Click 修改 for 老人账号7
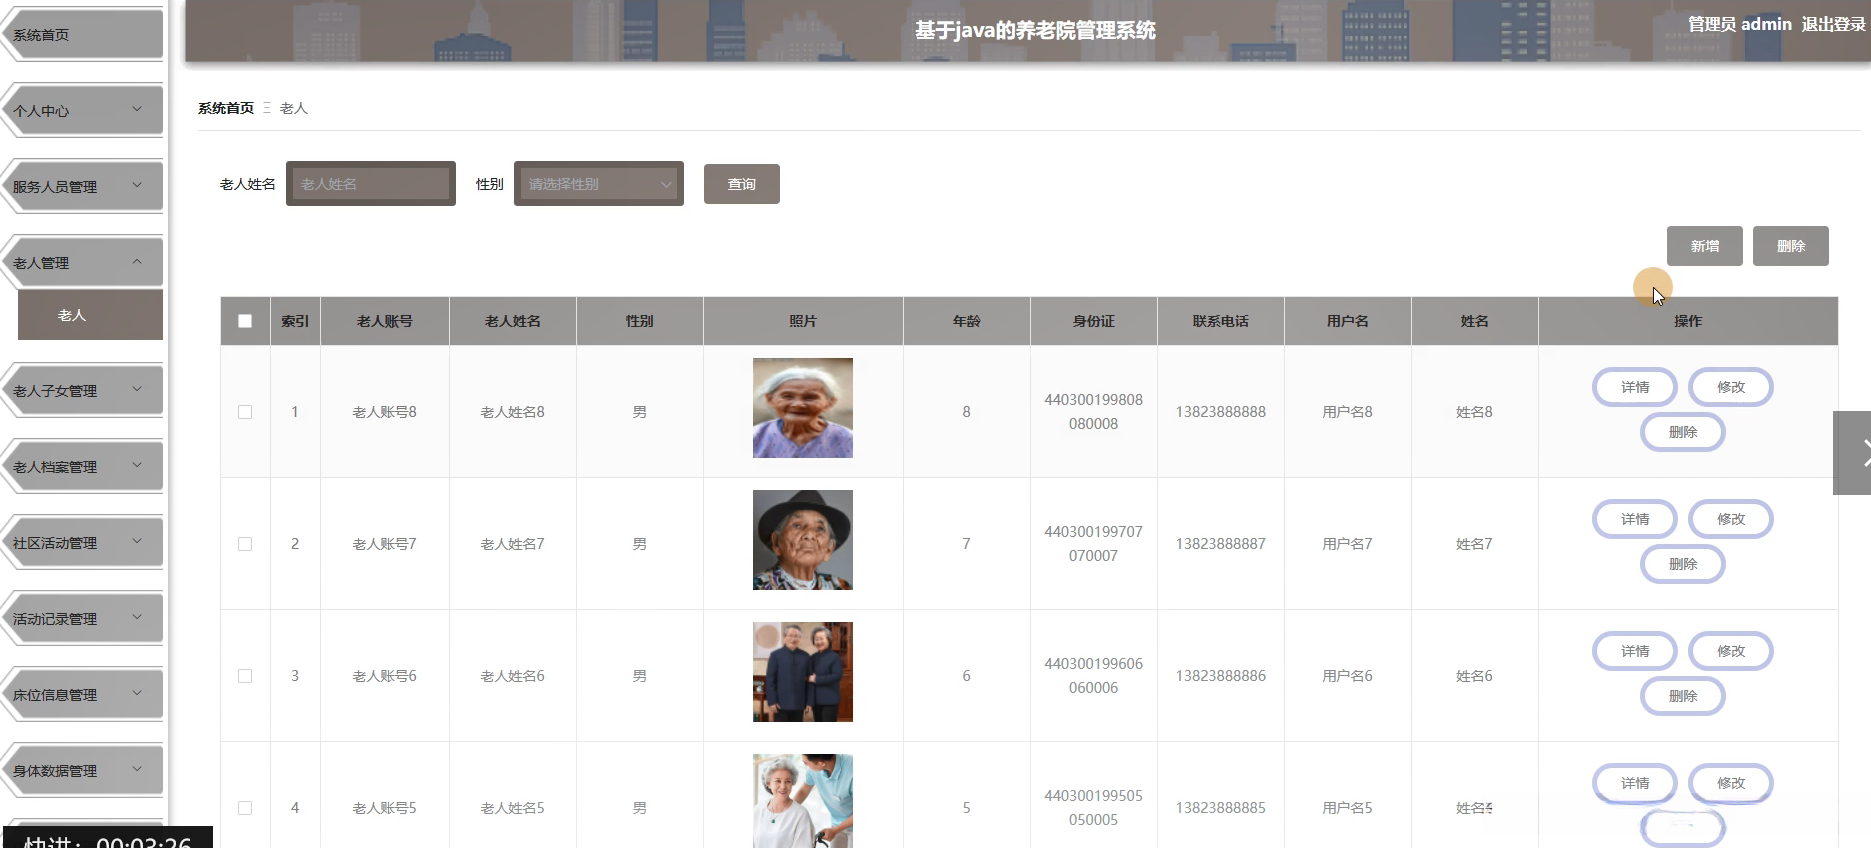 (x=1731, y=519)
